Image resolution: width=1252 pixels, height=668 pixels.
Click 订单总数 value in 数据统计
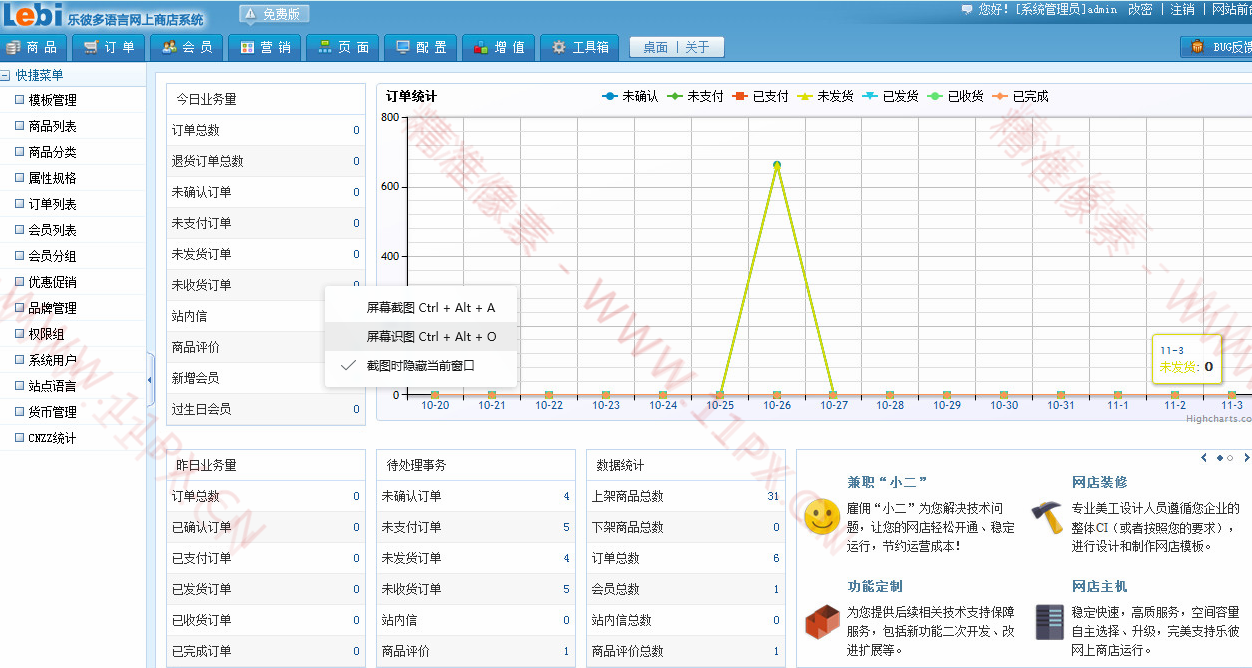[x=776, y=558]
